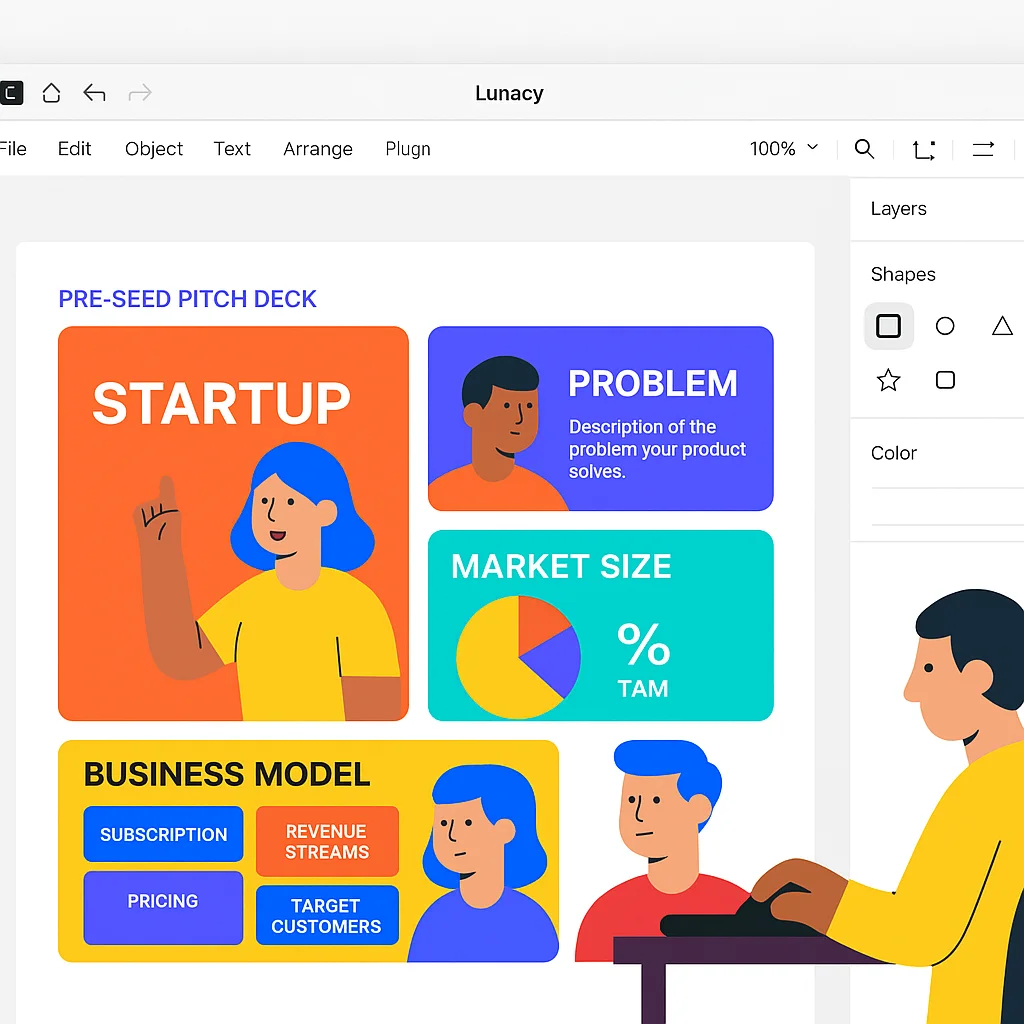Select the Rectangle shape tool
1024x1024 pixels.
(x=889, y=326)
